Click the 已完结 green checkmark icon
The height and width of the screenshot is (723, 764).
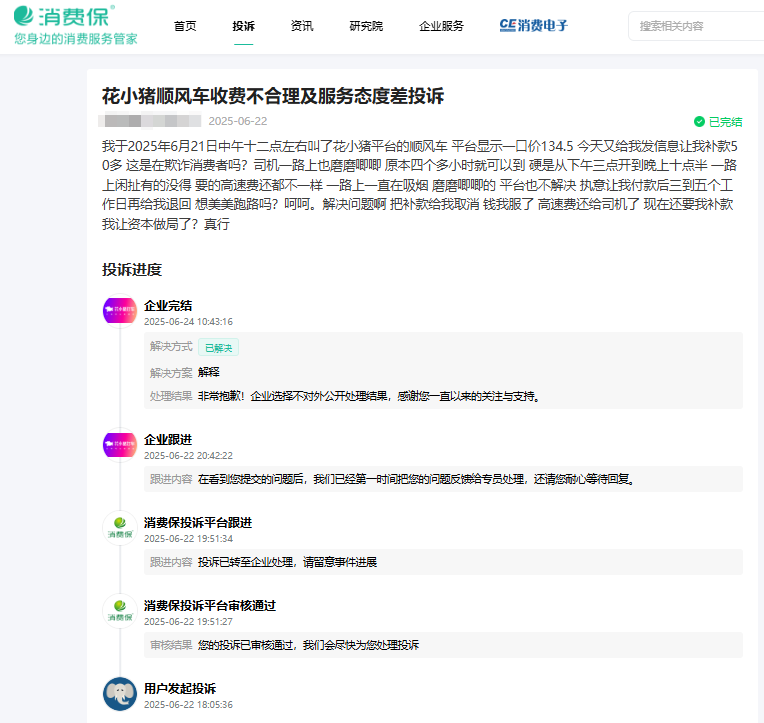click(x=699, y=121)
